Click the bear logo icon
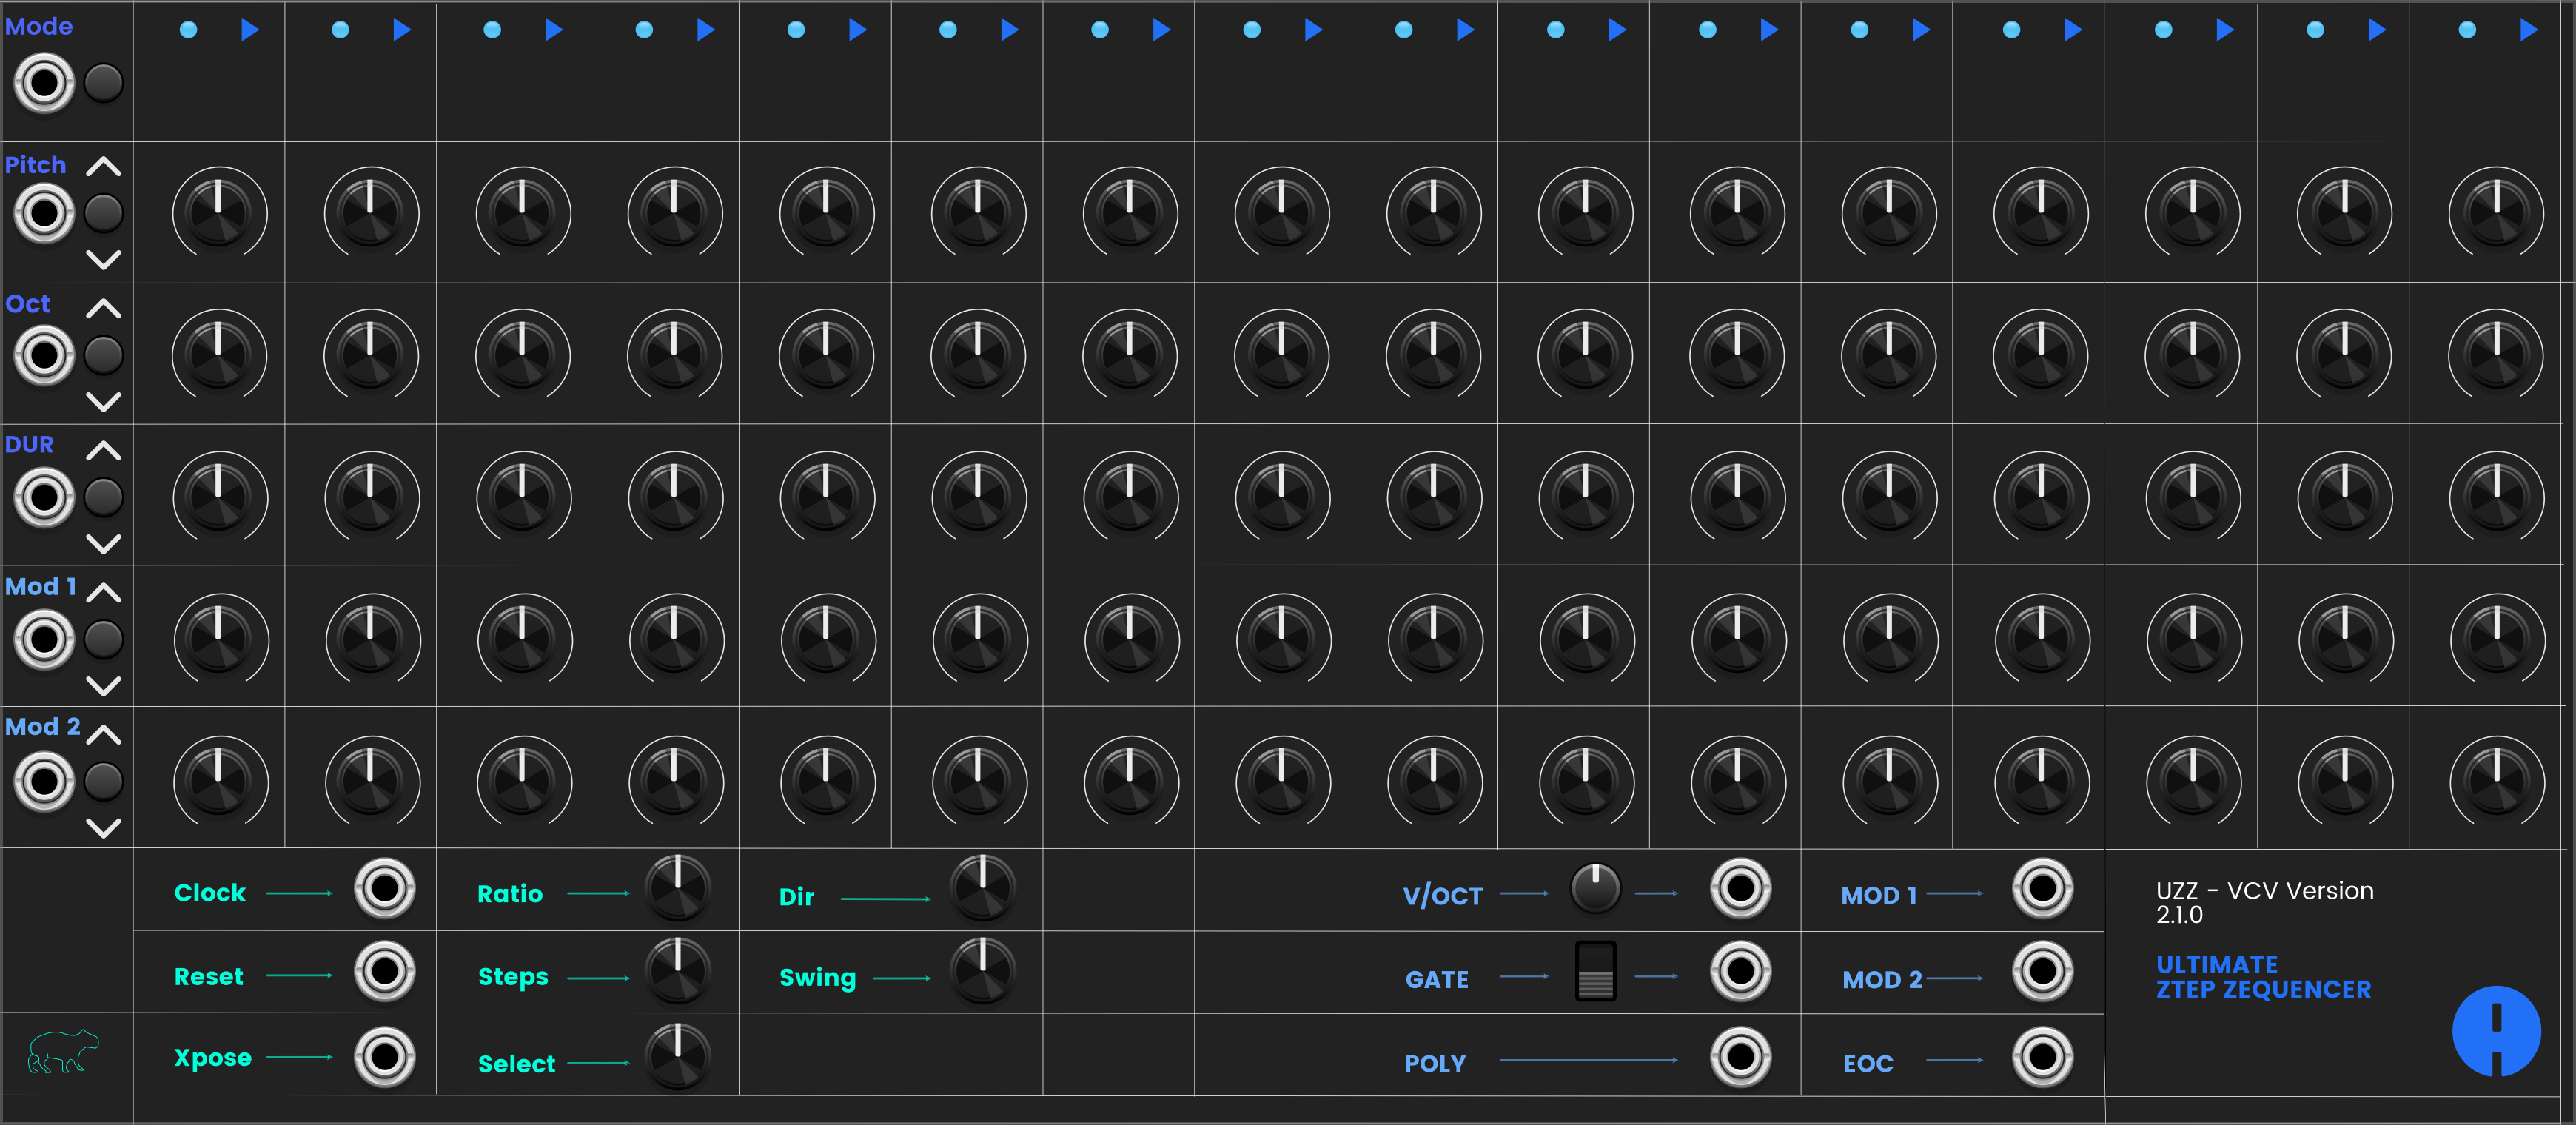The width and height of the screenshot is (2576, 1125). tap(63, 1052)
